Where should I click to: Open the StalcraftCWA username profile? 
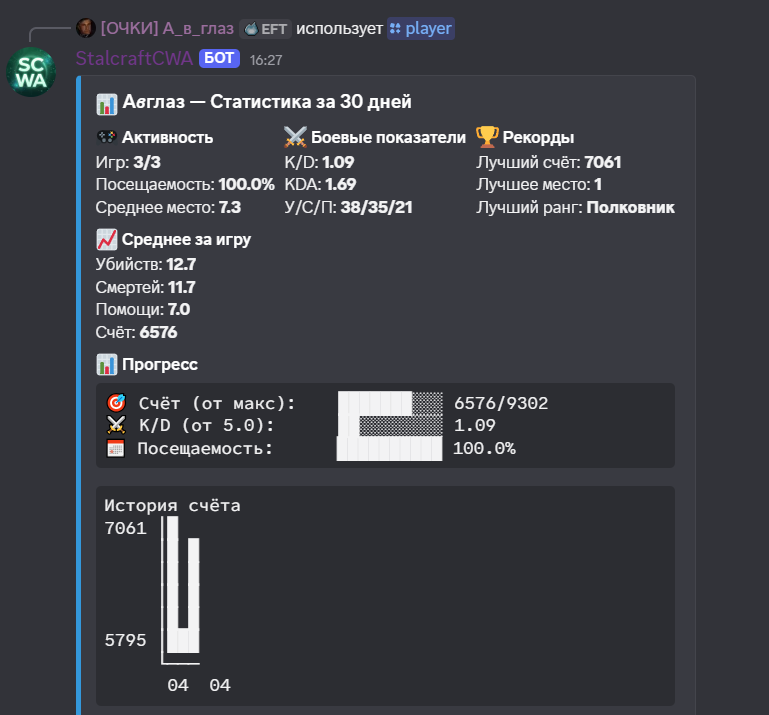tap(134, 58)
